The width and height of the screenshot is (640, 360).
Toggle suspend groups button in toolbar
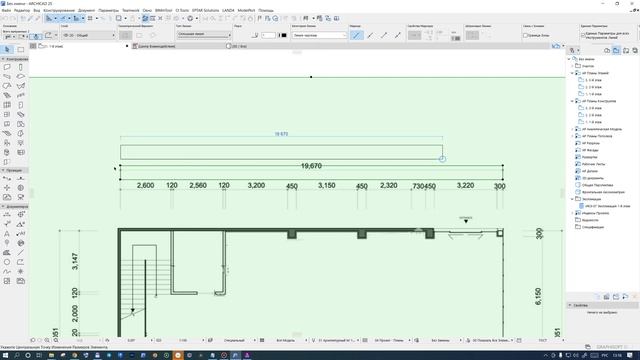pos(145,18)
